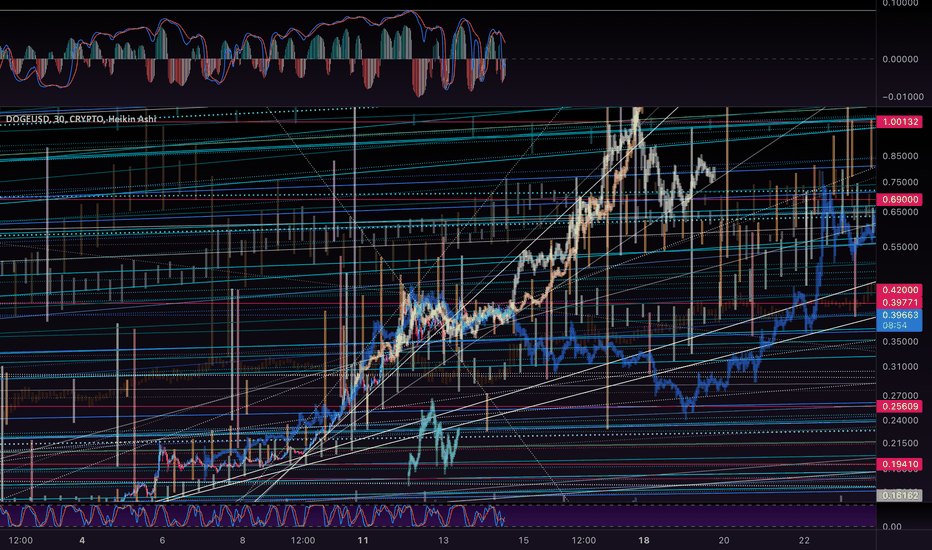
Task: Click the -0.01000 indicator scale value
Action: pyautogui.click(x=903, y=97)
